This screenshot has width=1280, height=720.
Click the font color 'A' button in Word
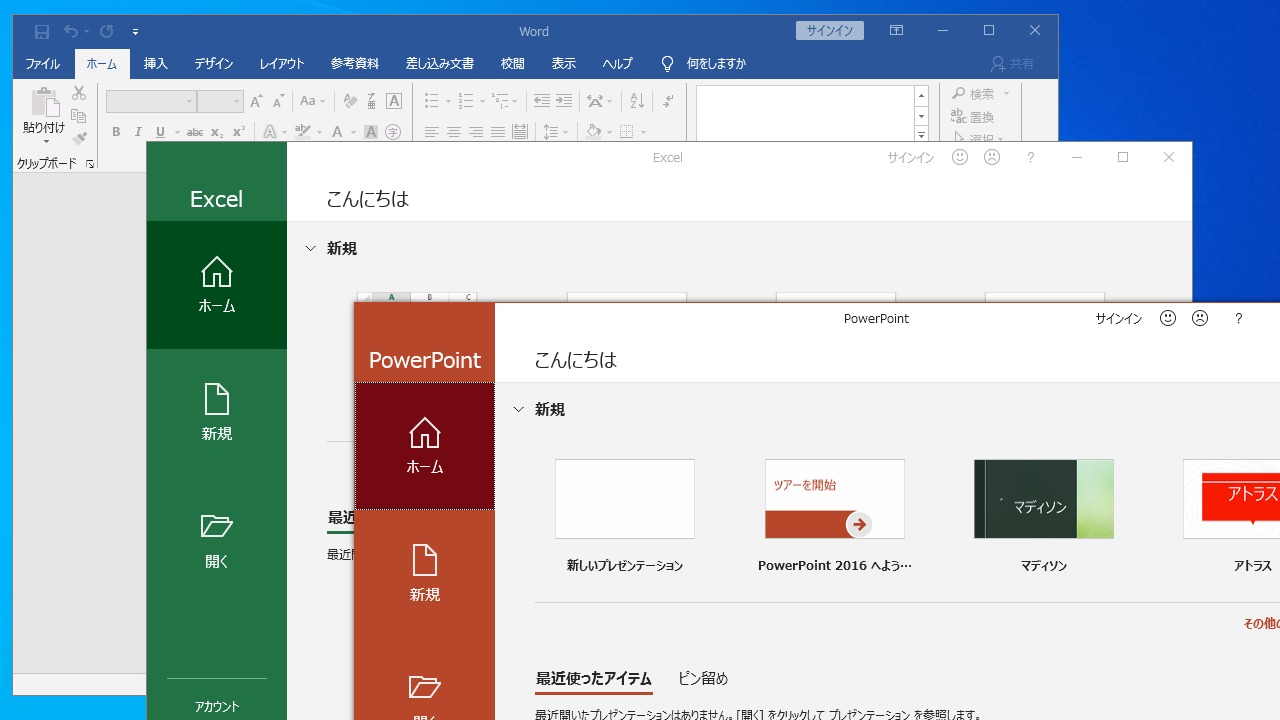pos(338,132)
